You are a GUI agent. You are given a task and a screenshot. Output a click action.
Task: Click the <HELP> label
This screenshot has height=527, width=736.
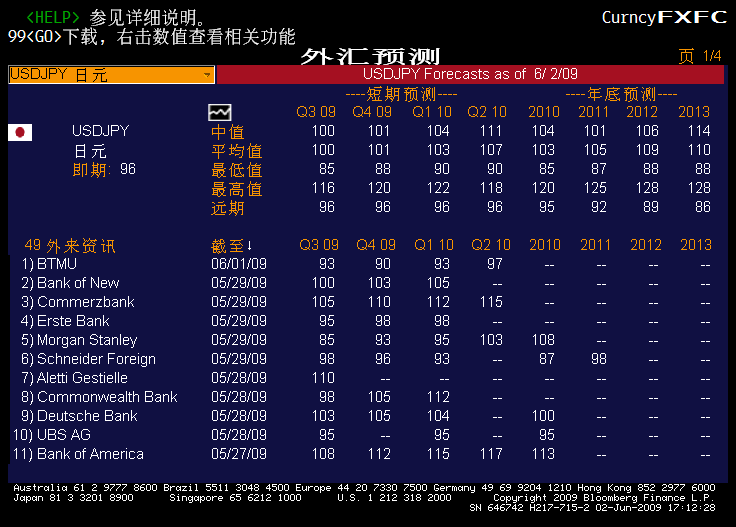(53, 17)
